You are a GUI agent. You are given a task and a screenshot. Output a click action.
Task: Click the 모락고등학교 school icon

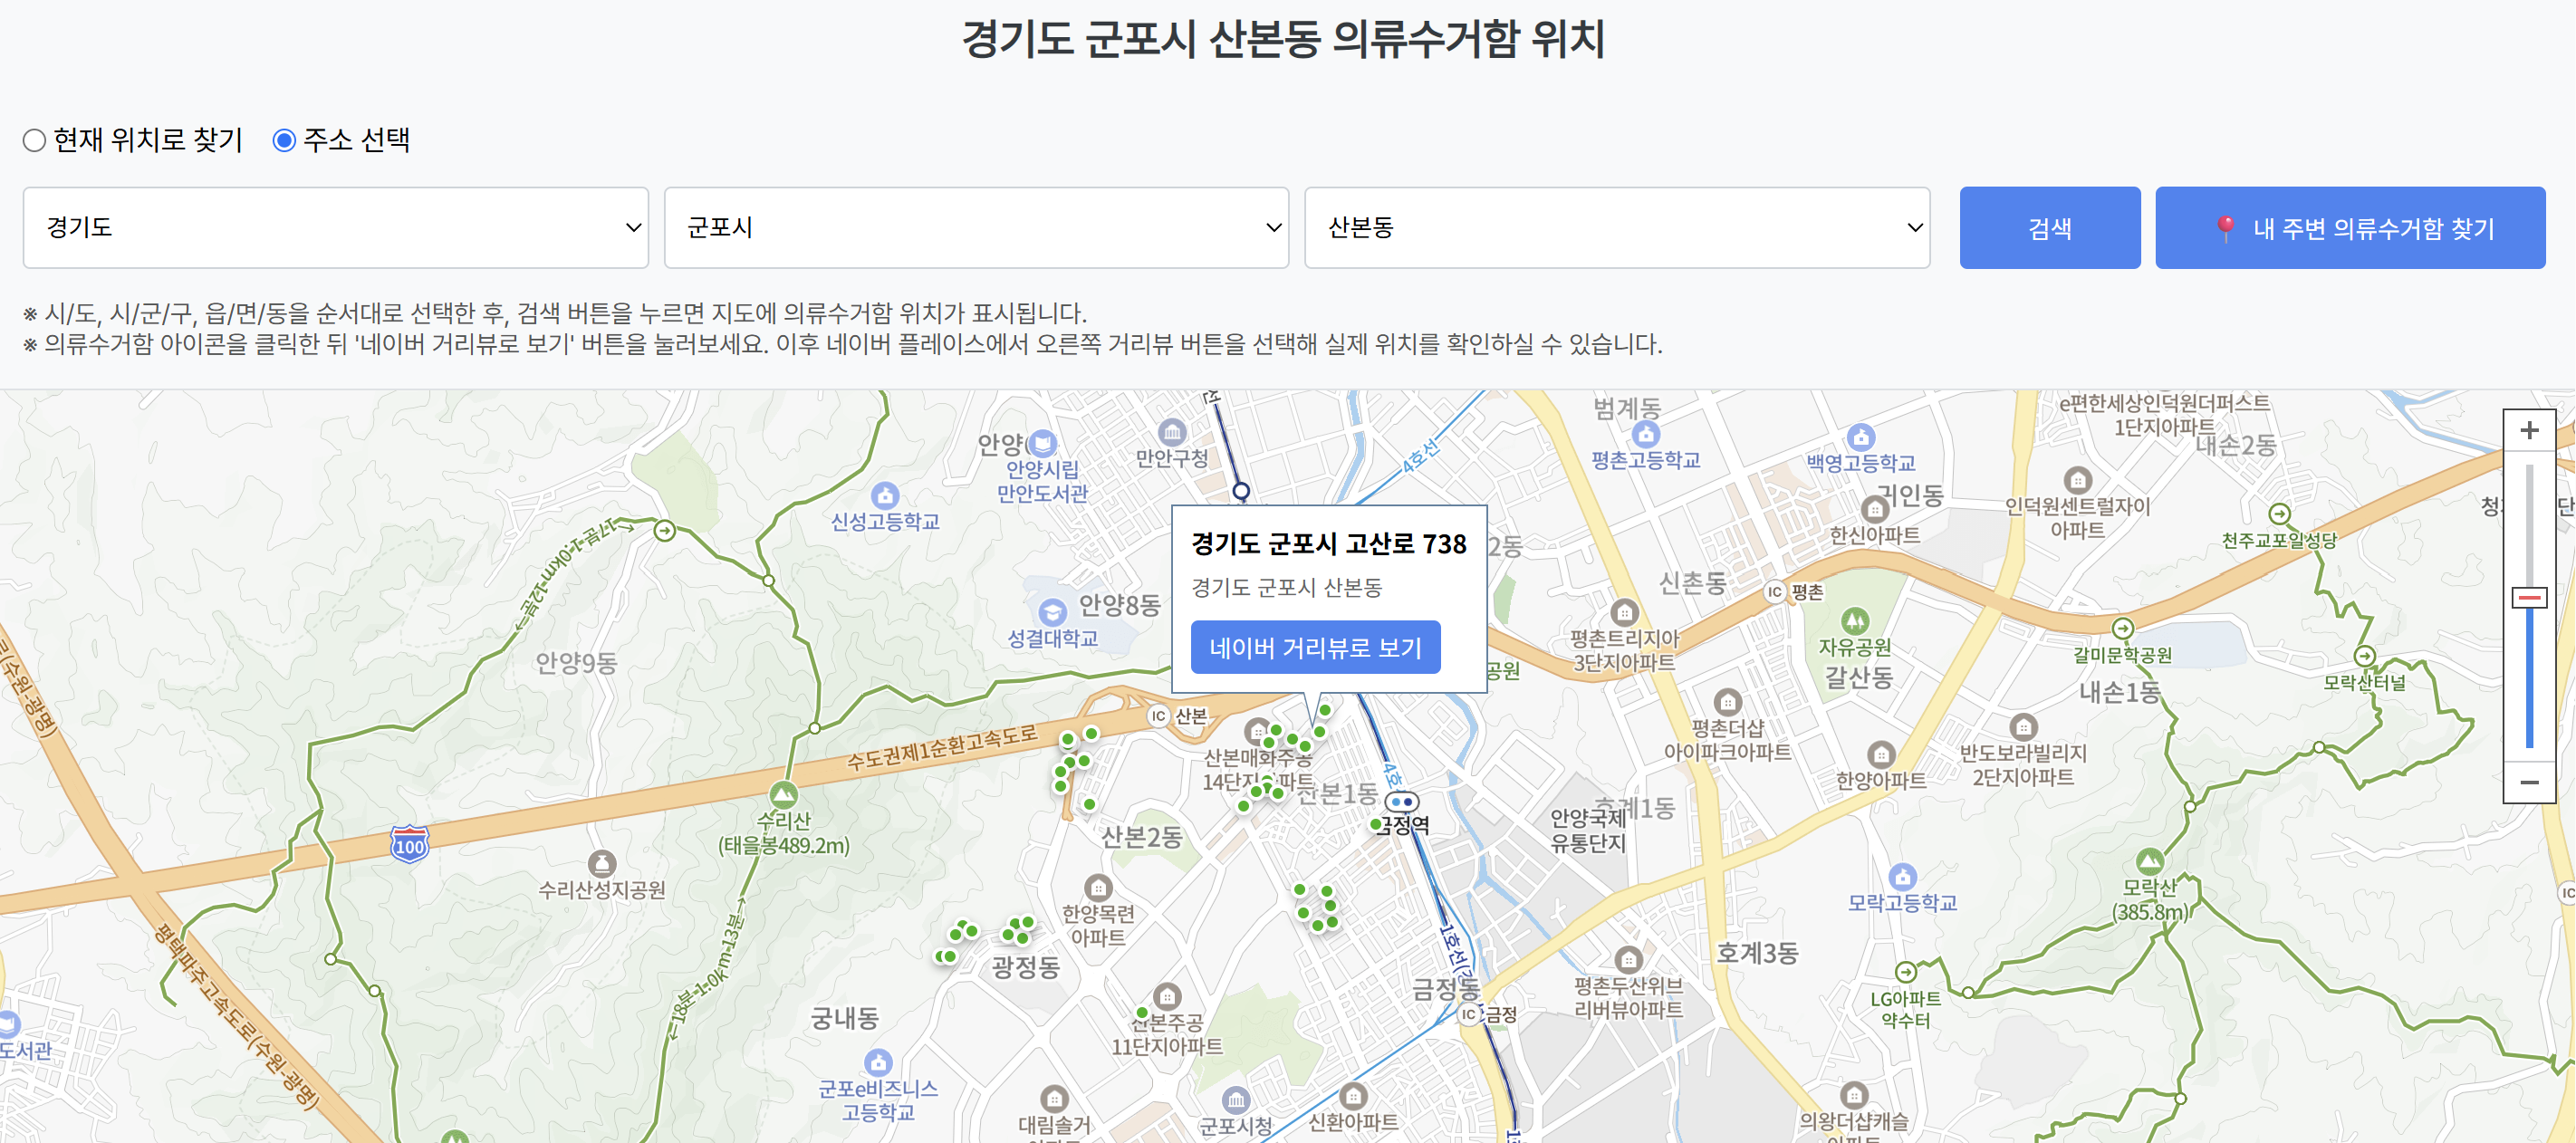(x=1902, y=877)
